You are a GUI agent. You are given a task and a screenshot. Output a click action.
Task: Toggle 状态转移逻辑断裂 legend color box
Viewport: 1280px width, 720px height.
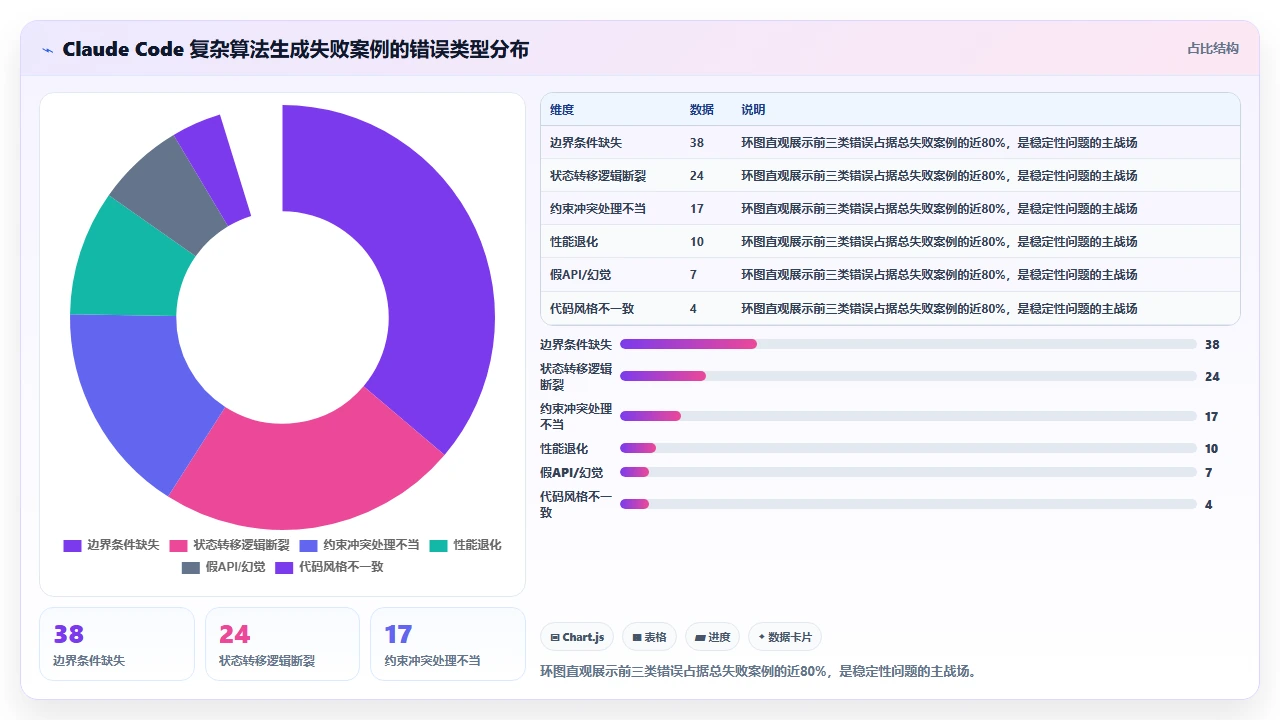click(179, 546)
